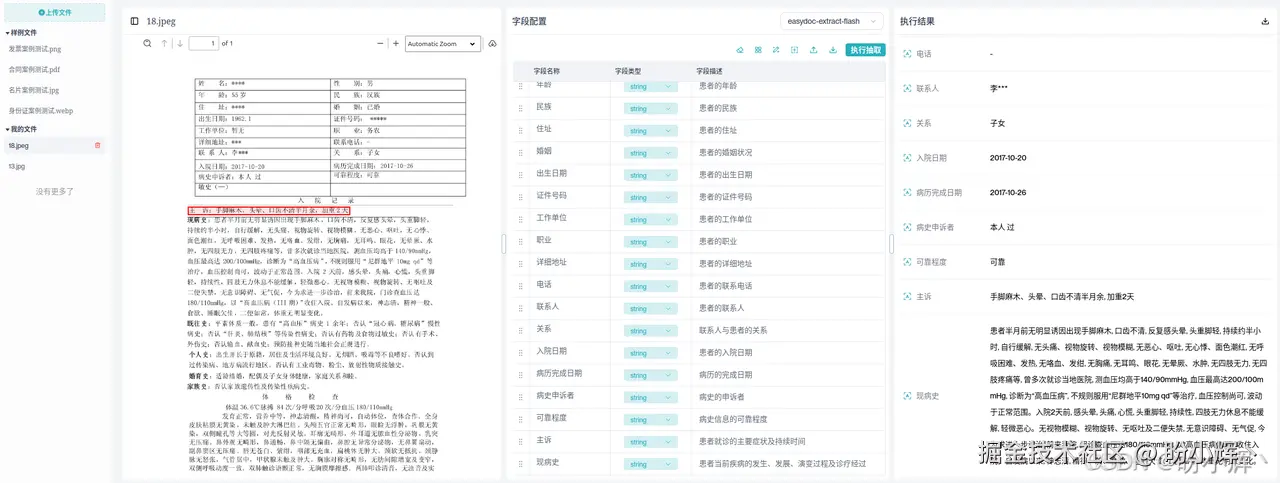1280x483 pixels.
Task: Go to previous page arrow
Action: click(x=165, y=43)
